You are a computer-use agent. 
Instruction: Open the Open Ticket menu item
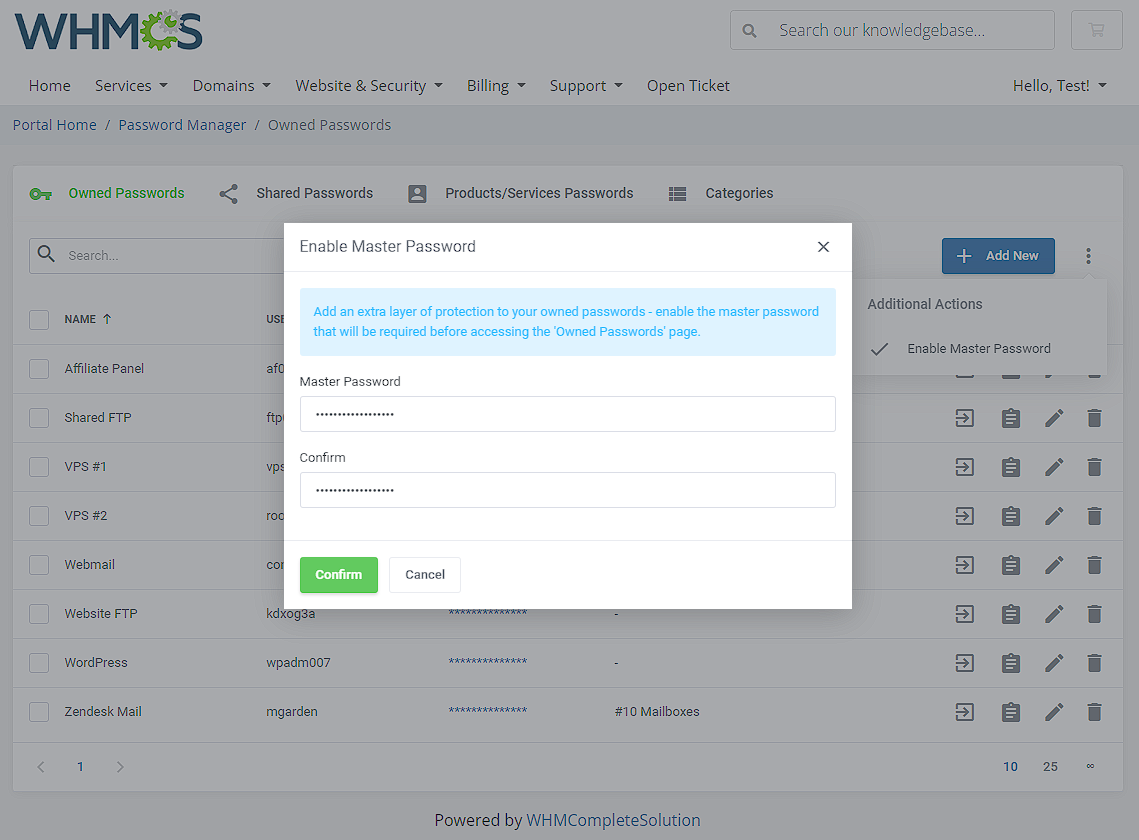(x=688, y=86)
